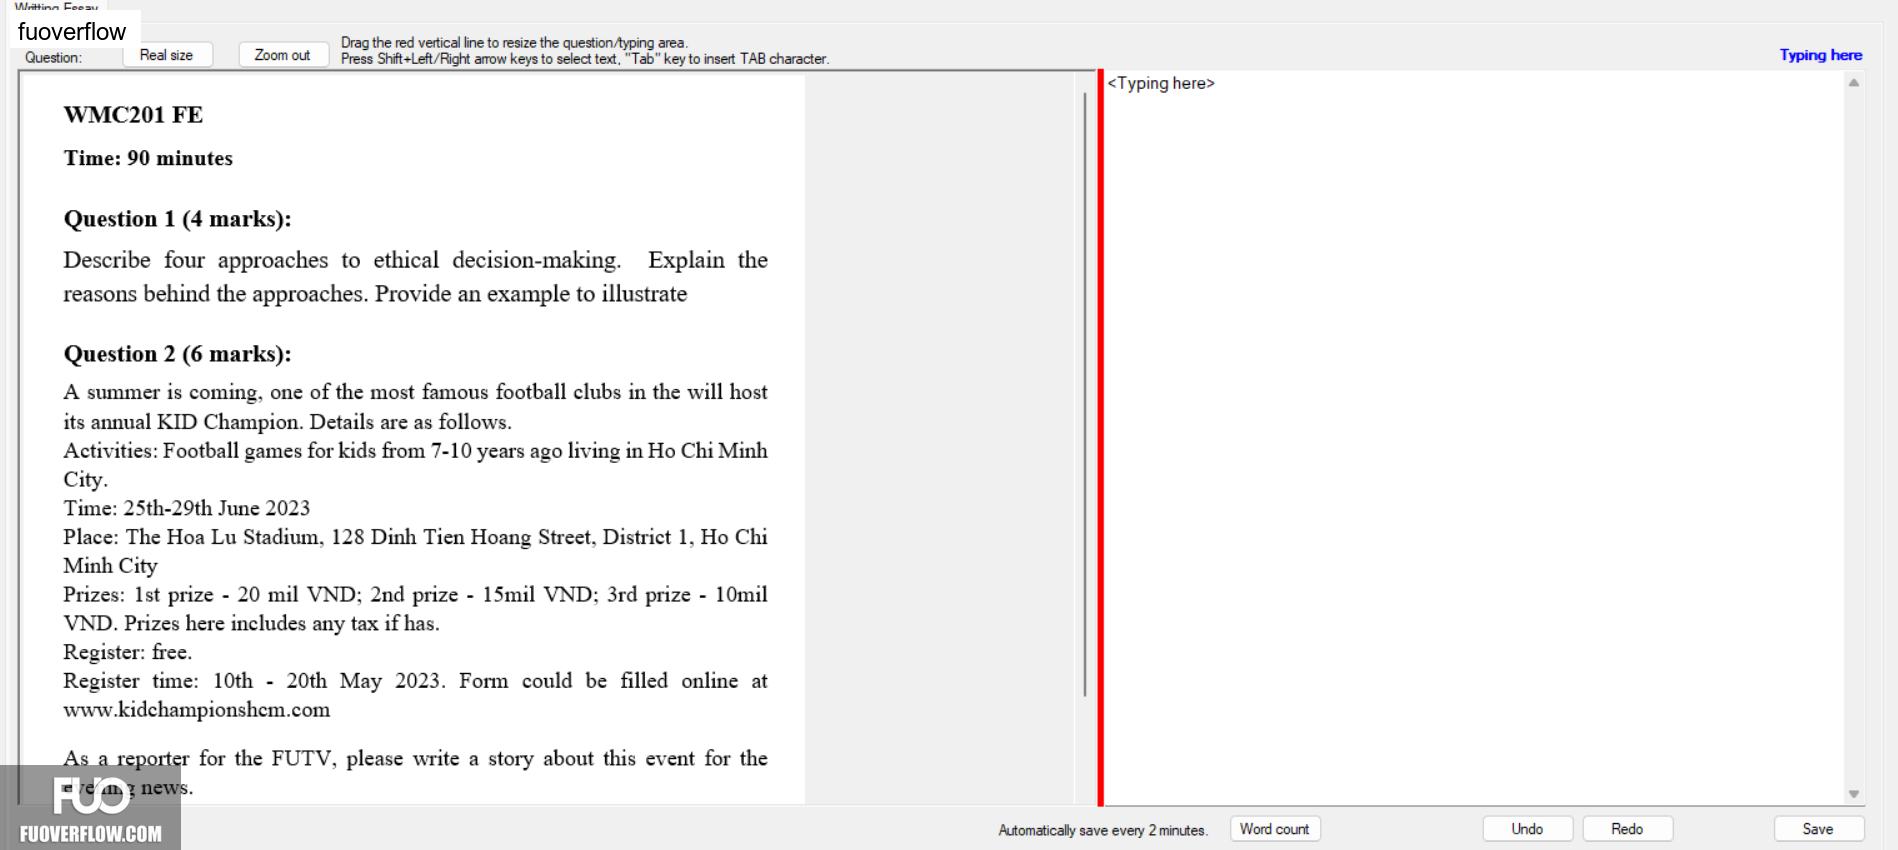Click the 'Question:' label
Viewport: 1898px width, 850px height.
pyautogui.click(x=53, y=58)
